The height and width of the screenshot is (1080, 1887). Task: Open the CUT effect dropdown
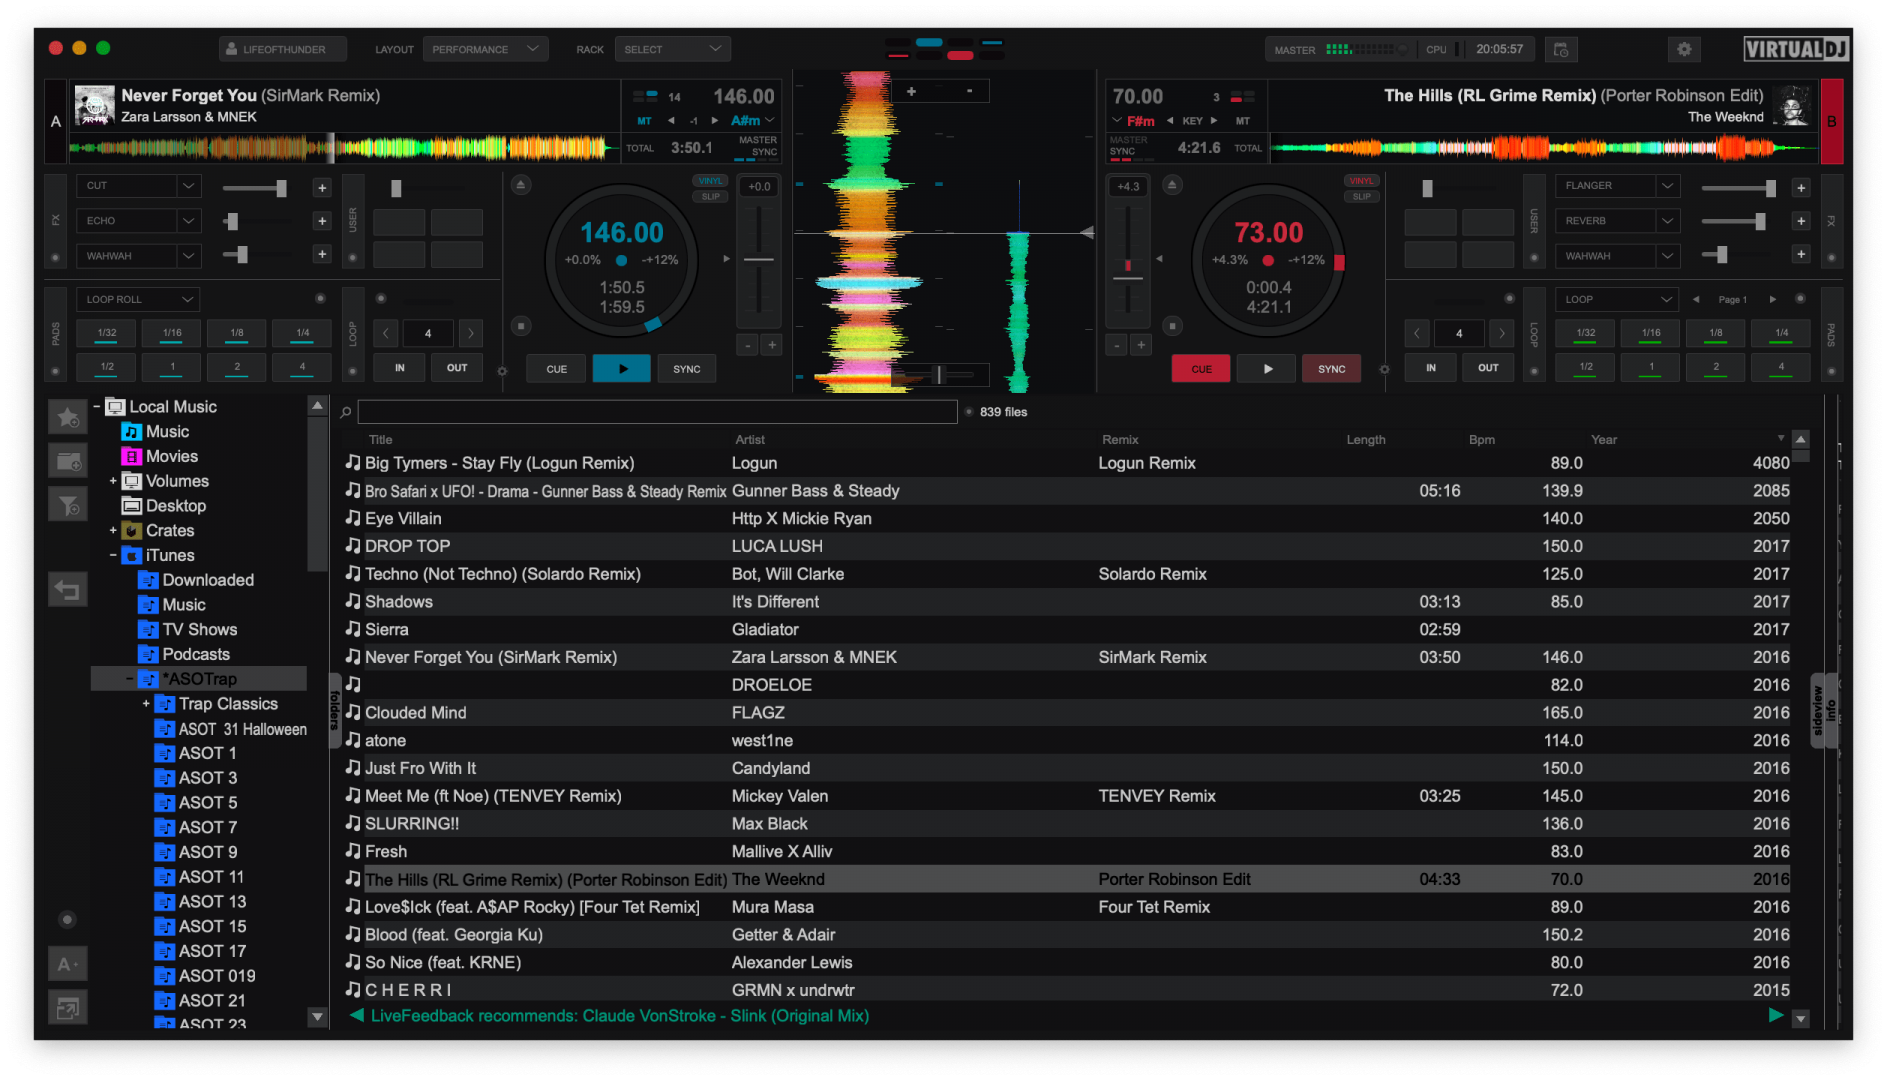click(139, 186)
